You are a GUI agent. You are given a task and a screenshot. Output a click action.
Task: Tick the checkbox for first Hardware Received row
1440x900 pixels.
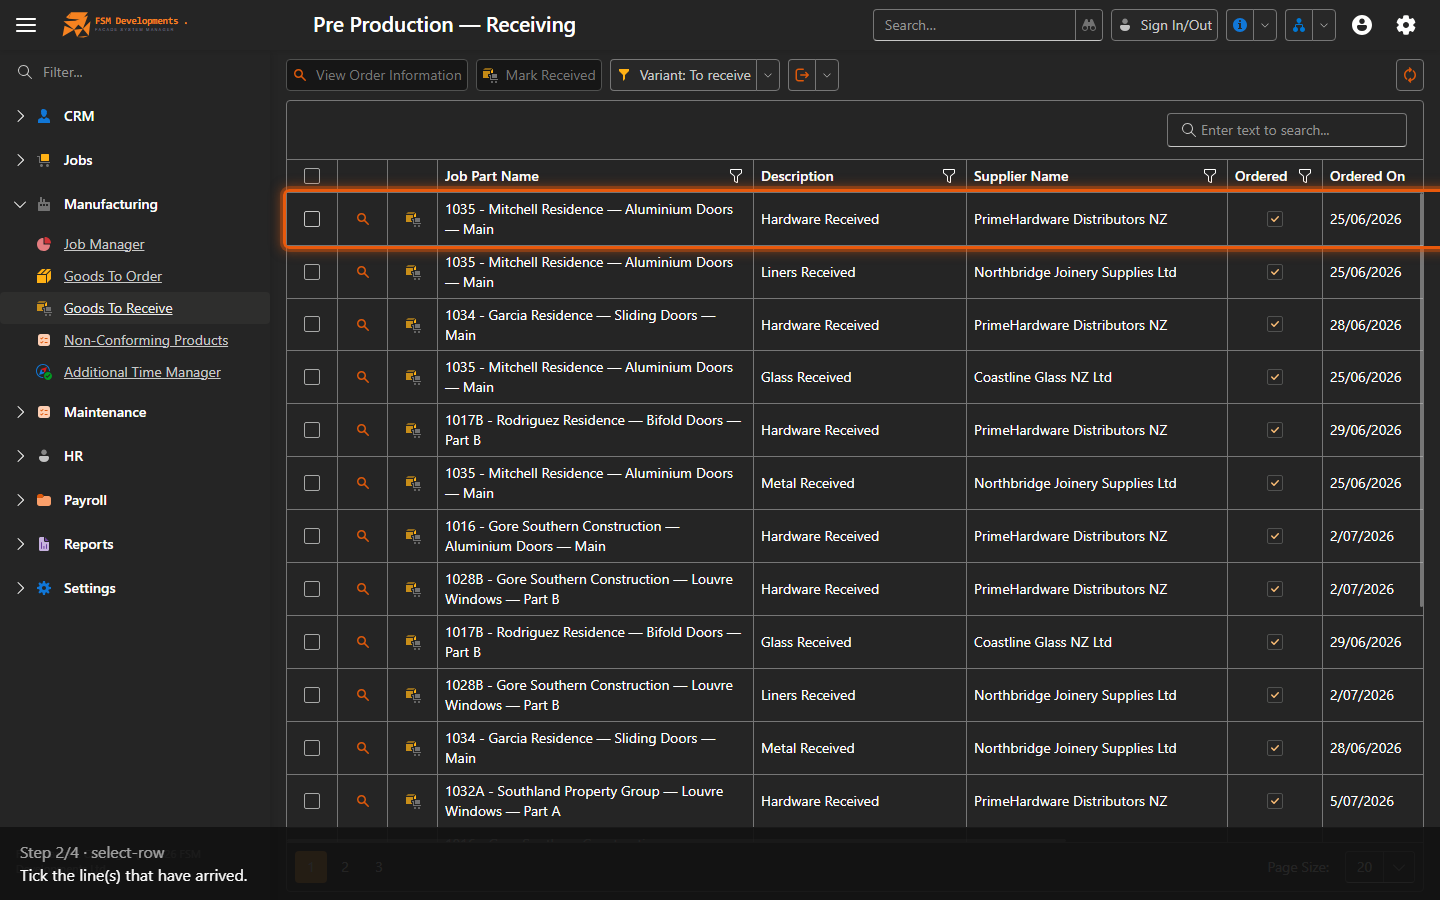click(312, 219)
